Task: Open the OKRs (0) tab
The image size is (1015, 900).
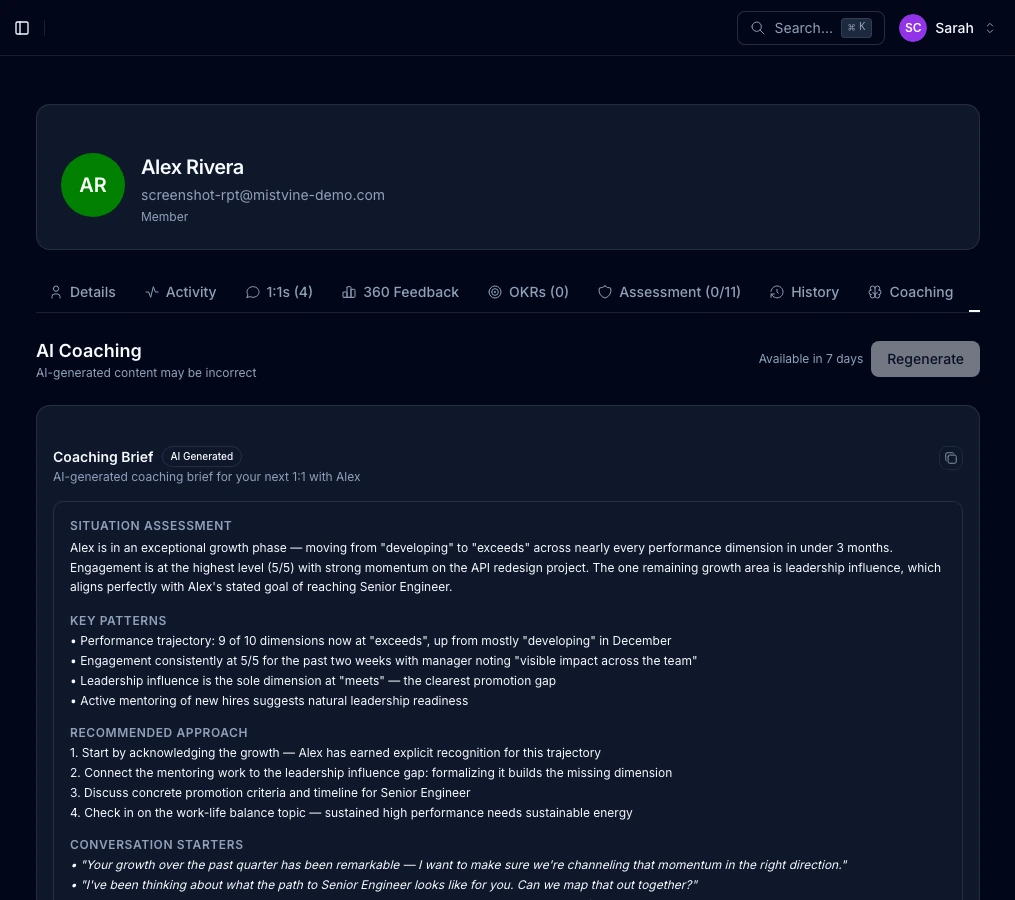Action: [528, 292]
